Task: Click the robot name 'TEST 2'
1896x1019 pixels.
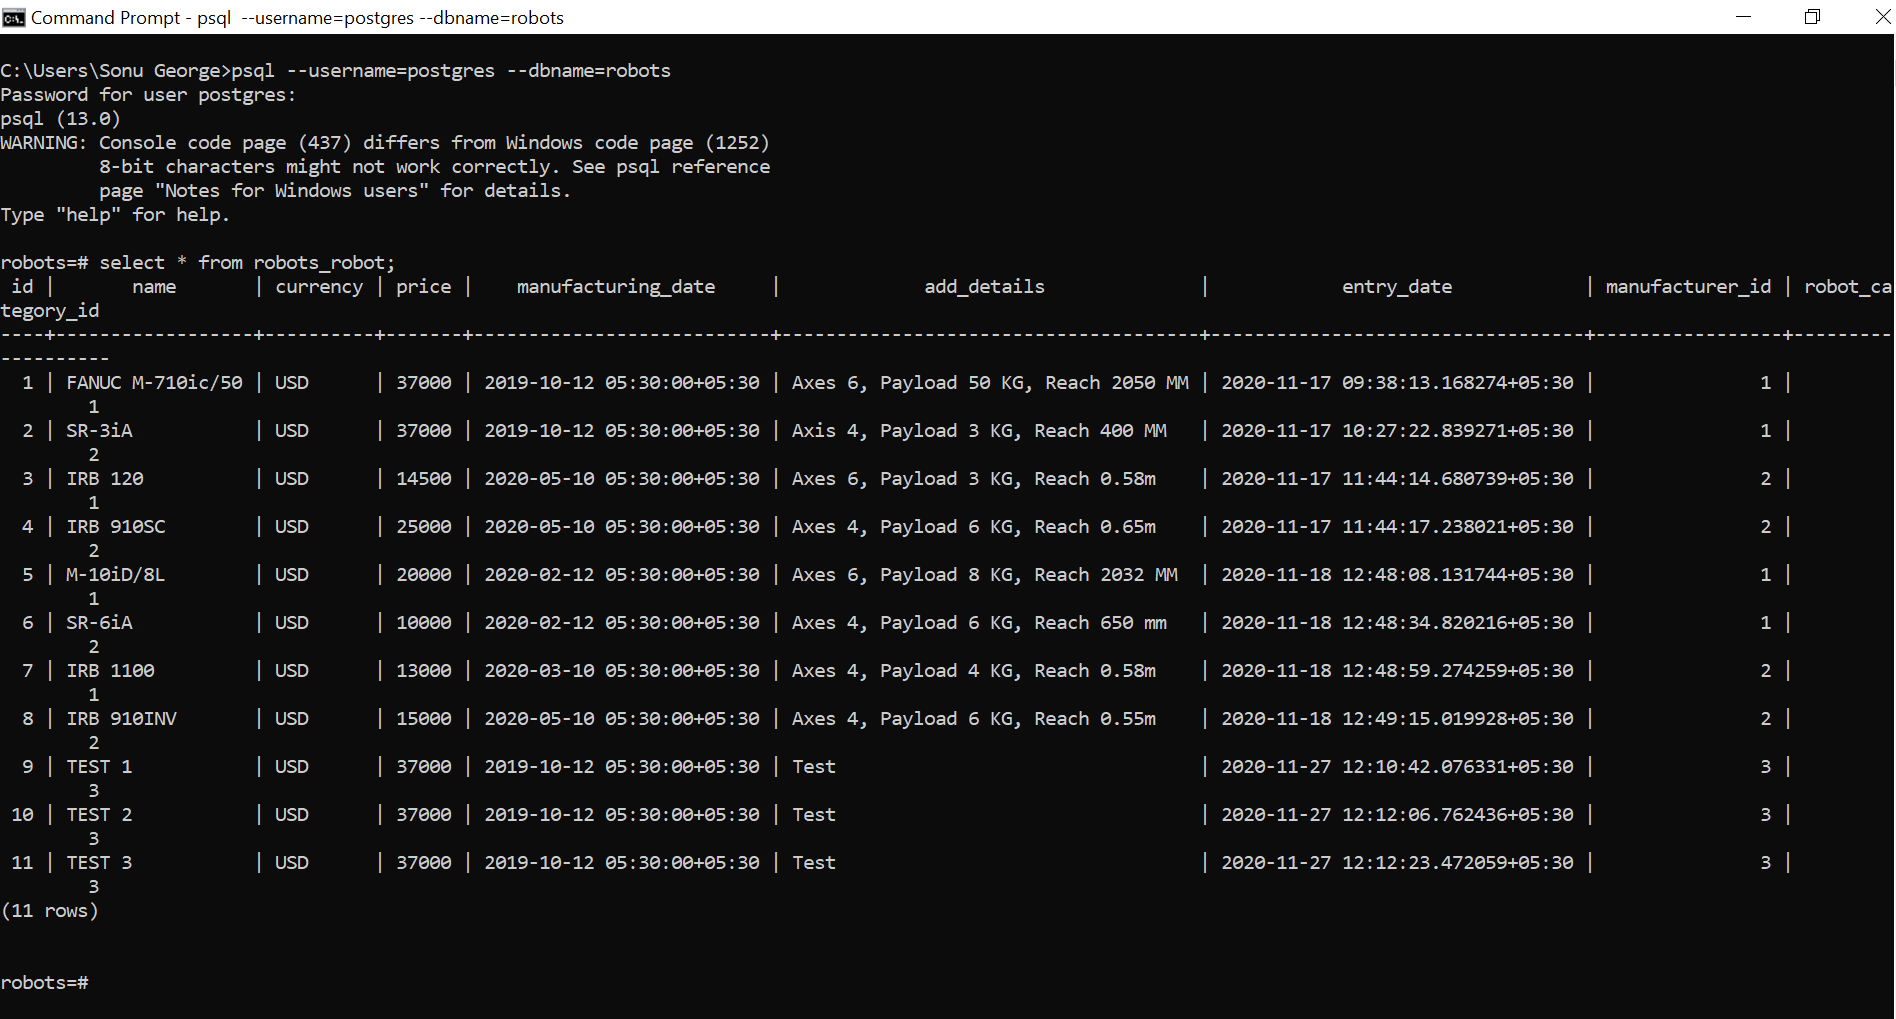Action: tap(99, 815)
